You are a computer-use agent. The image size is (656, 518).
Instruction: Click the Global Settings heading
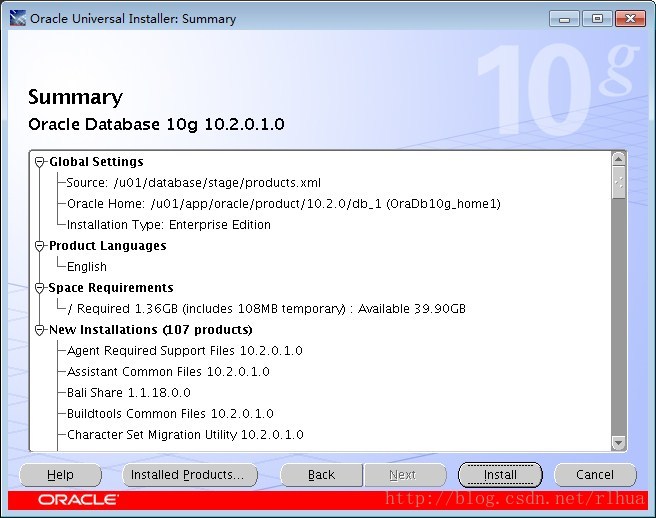[96, 162]
